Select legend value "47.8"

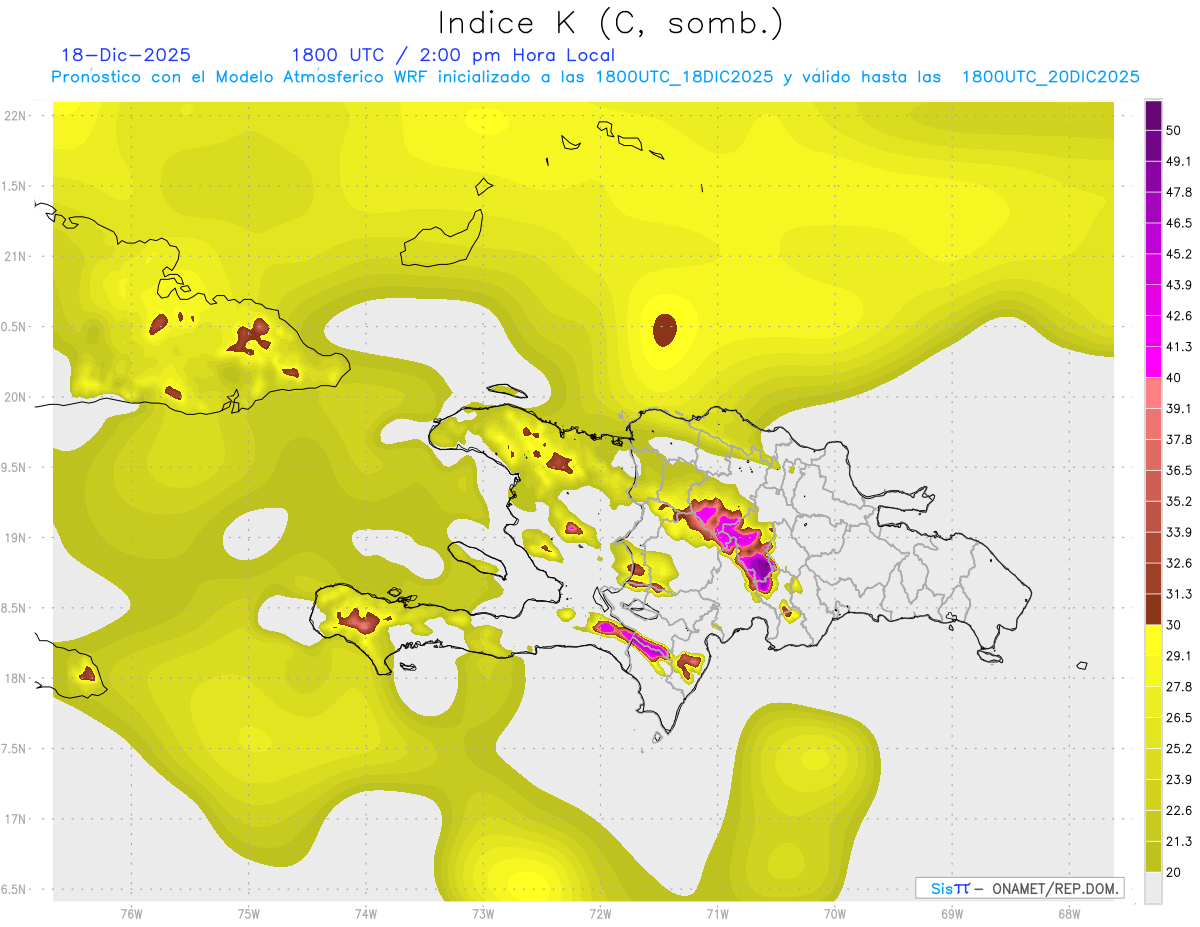(1179, 192)
